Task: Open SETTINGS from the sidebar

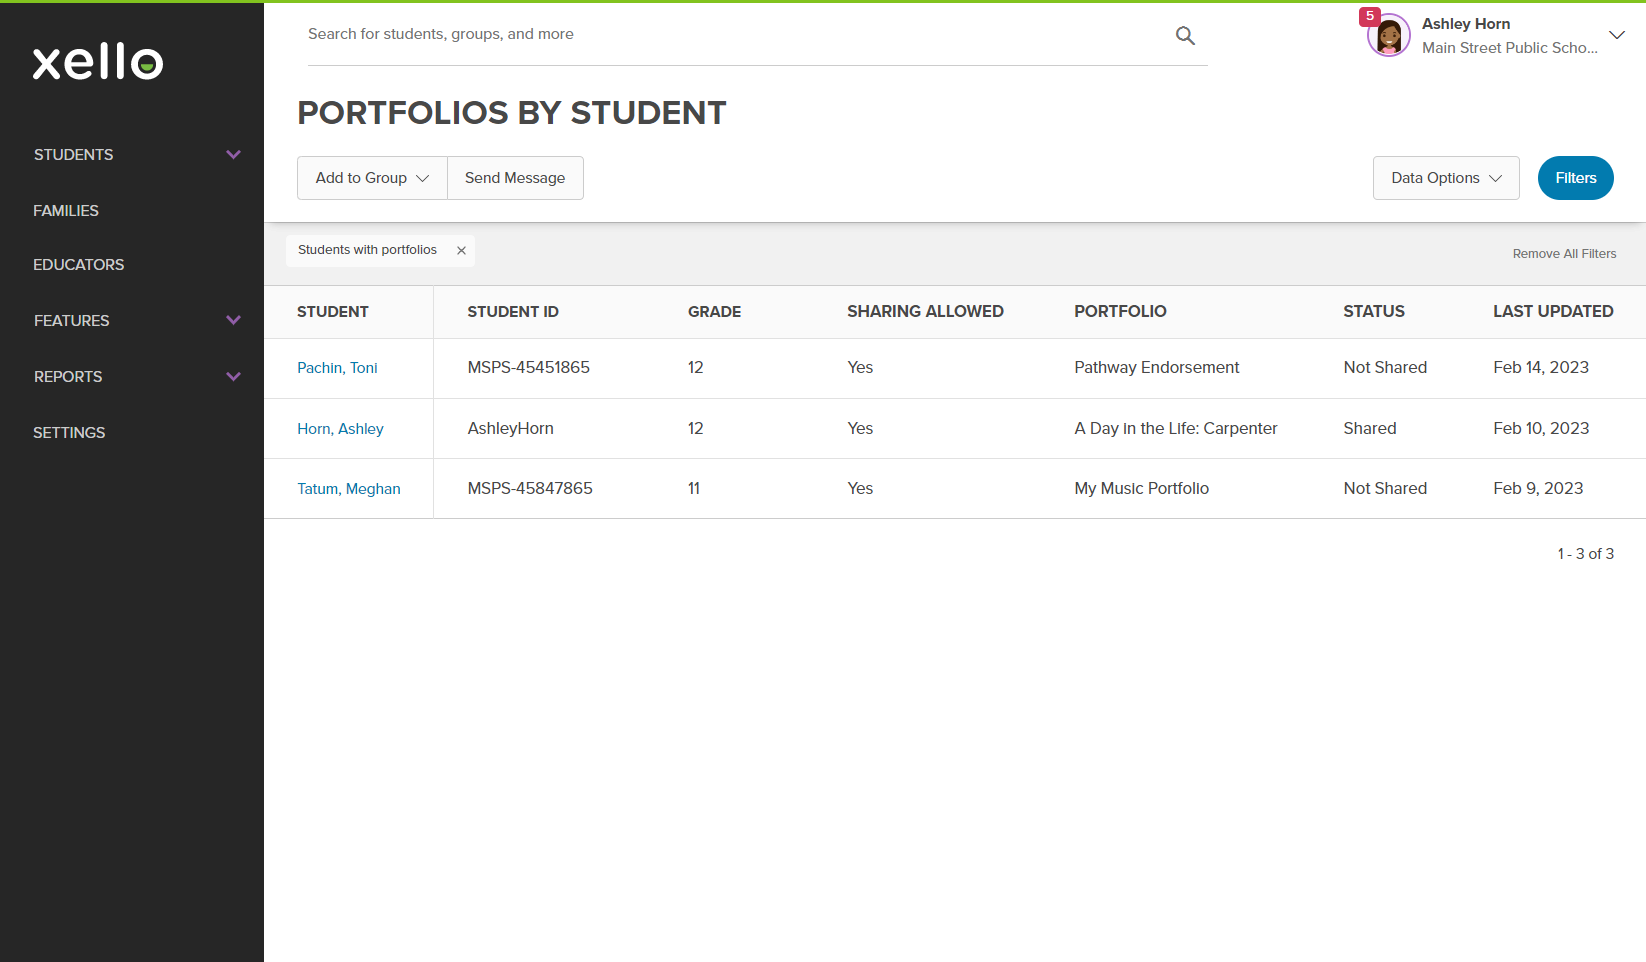Action: pyautogui.click(x=69, y=432)
